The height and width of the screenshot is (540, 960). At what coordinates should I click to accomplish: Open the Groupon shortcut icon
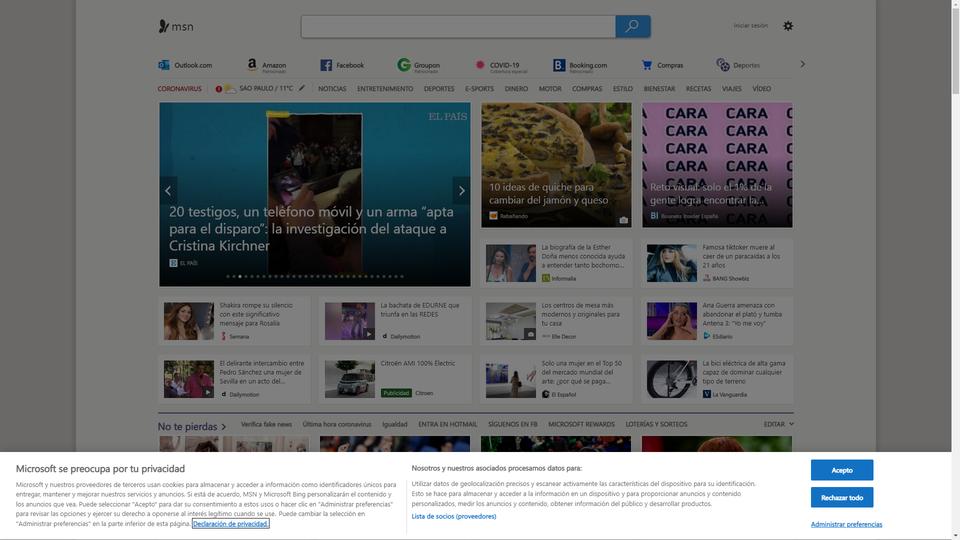(403, 64)
